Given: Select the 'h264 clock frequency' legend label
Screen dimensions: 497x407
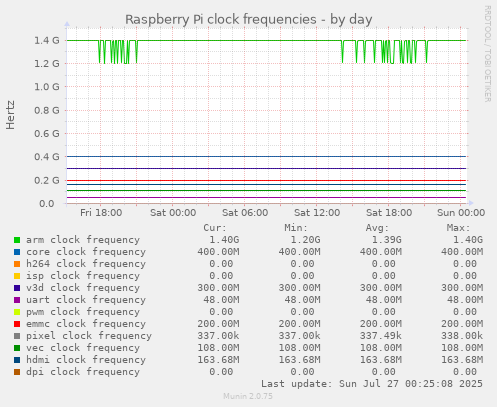Looking at the screenshot, I should point(86,264).
